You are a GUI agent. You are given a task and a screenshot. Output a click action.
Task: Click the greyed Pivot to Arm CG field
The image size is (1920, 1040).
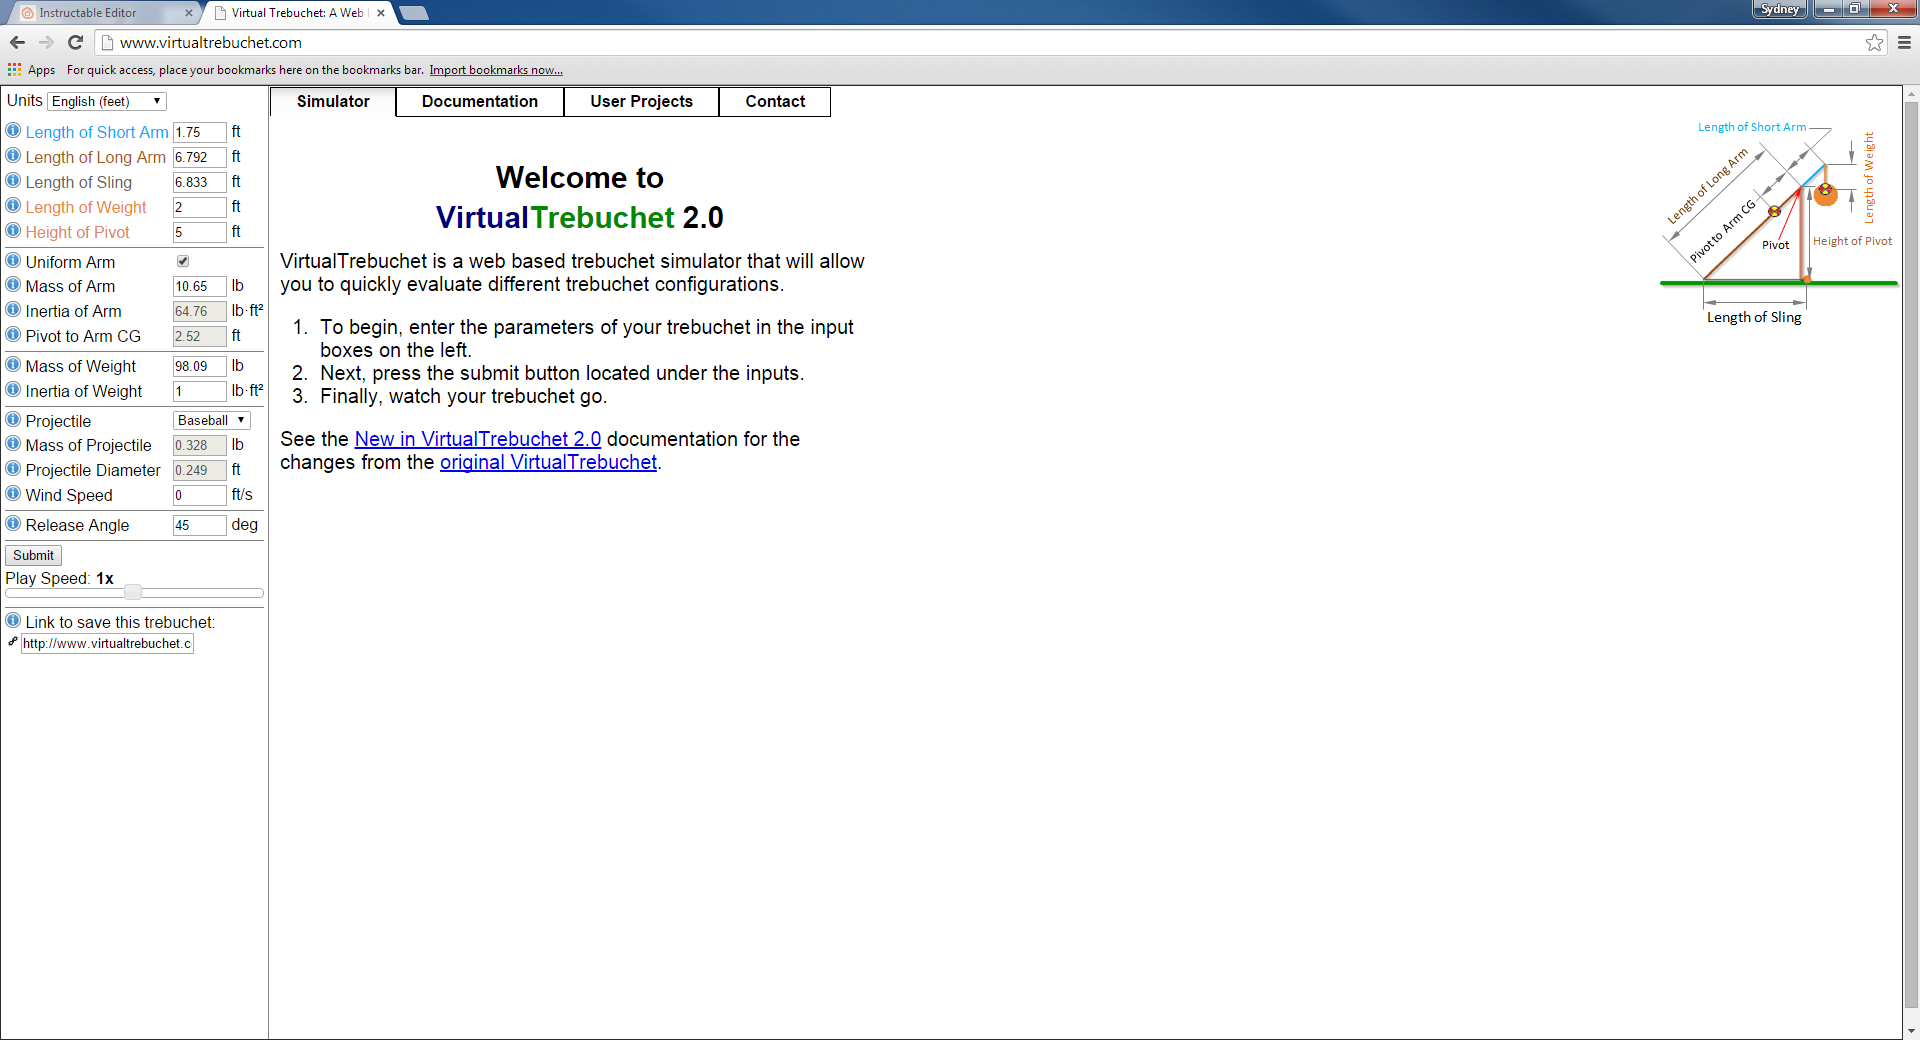click(199, 336)
